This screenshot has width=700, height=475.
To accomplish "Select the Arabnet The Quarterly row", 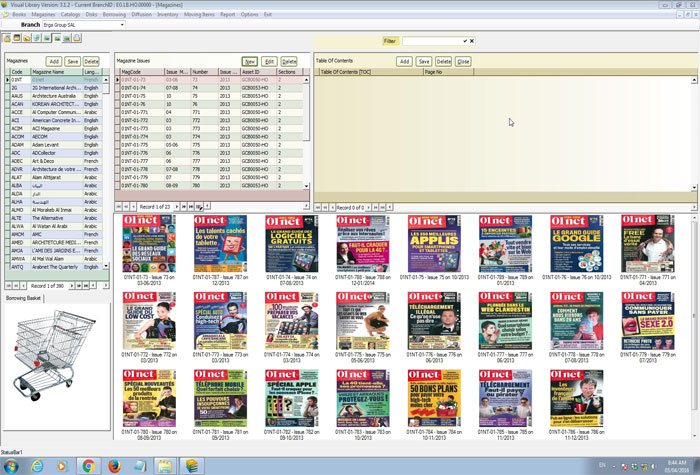I will pyautogui.click(x=56, y=267).
